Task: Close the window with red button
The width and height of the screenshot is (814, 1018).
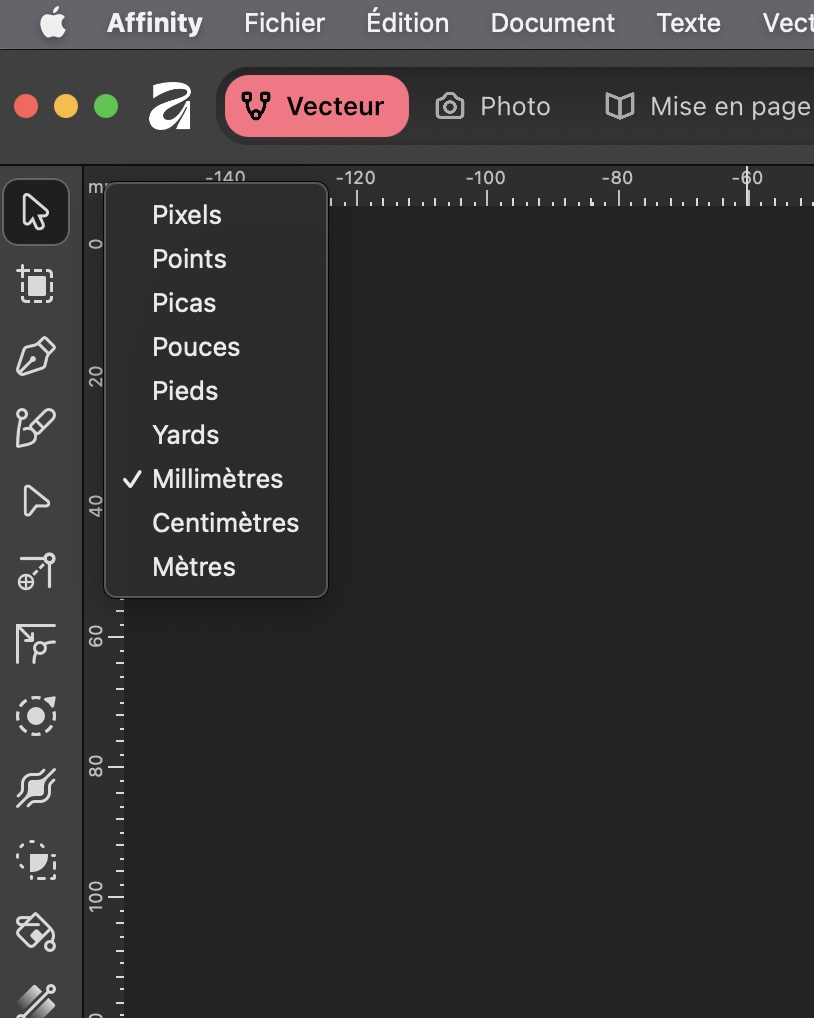Action: (26, 106)
